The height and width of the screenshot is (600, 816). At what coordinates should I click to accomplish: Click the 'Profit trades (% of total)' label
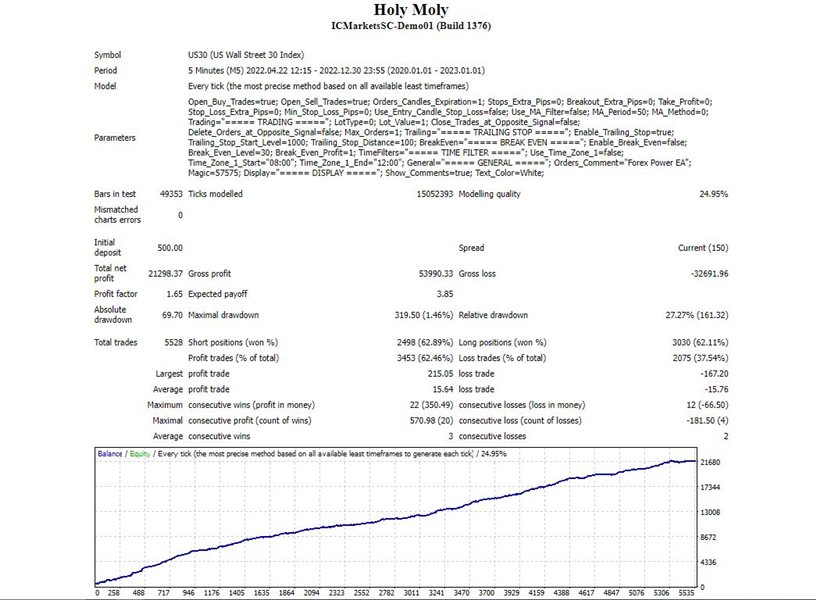233,358
